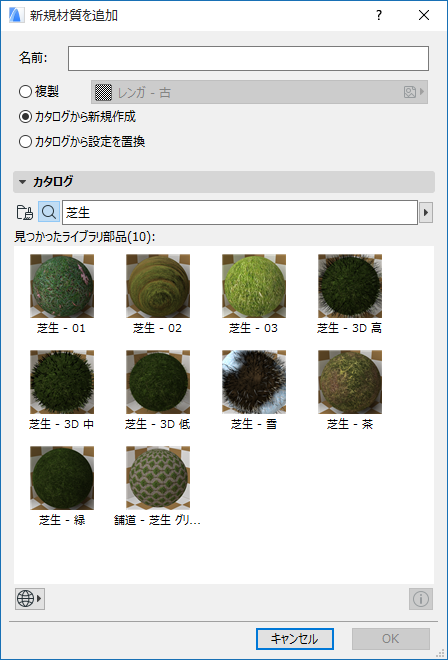Click the 見つかったライブラリ部品(10) label
Viewport: 448px width, 660px height.
pyautogui.click(x=85, y=237)
